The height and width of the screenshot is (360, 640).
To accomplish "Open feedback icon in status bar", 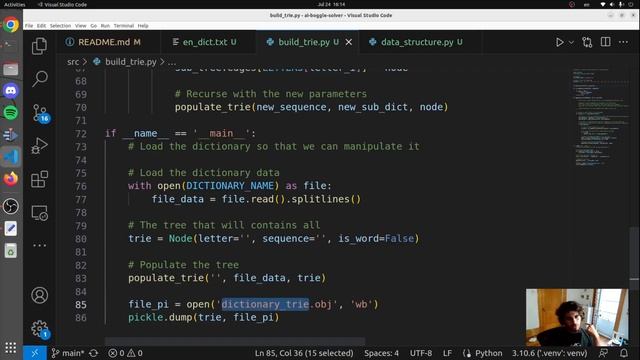I will pyautogui.click(x=603, y=353).
